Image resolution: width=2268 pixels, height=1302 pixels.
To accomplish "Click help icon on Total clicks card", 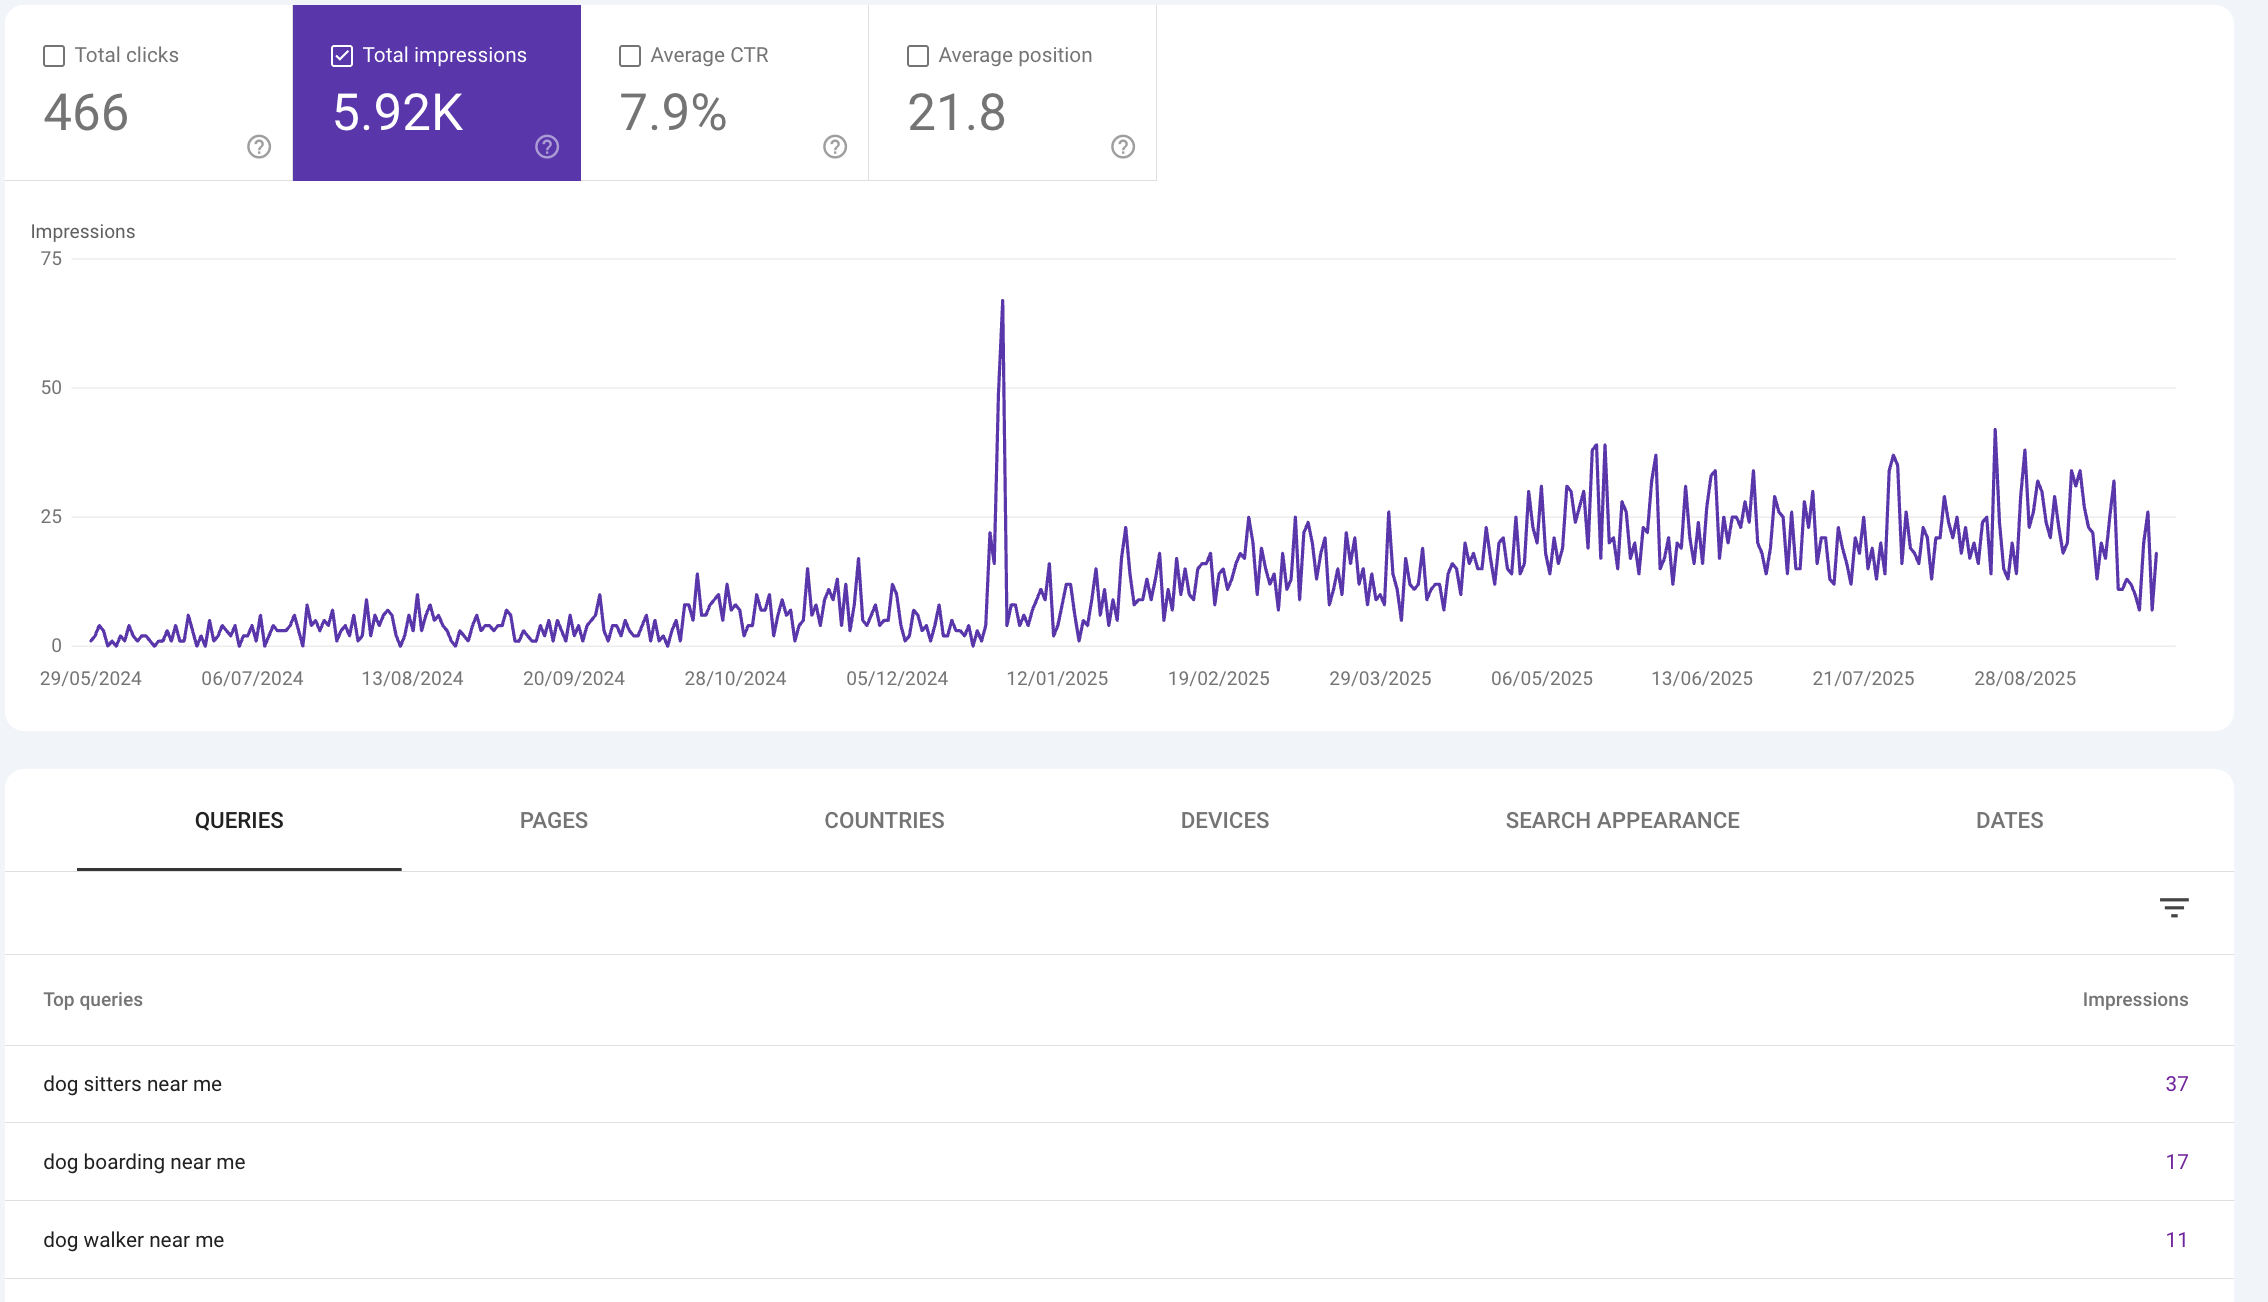I will coord(259,147).
